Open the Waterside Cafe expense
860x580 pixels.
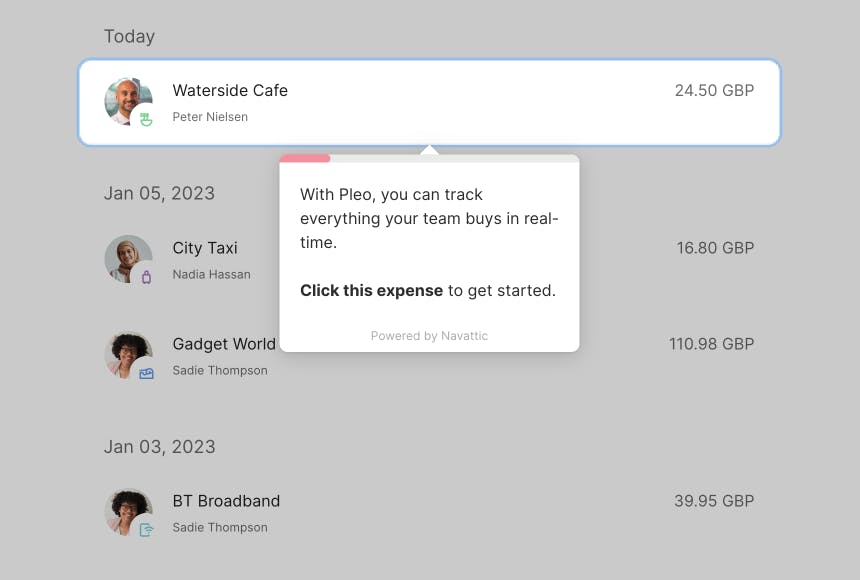coord(230,91)
